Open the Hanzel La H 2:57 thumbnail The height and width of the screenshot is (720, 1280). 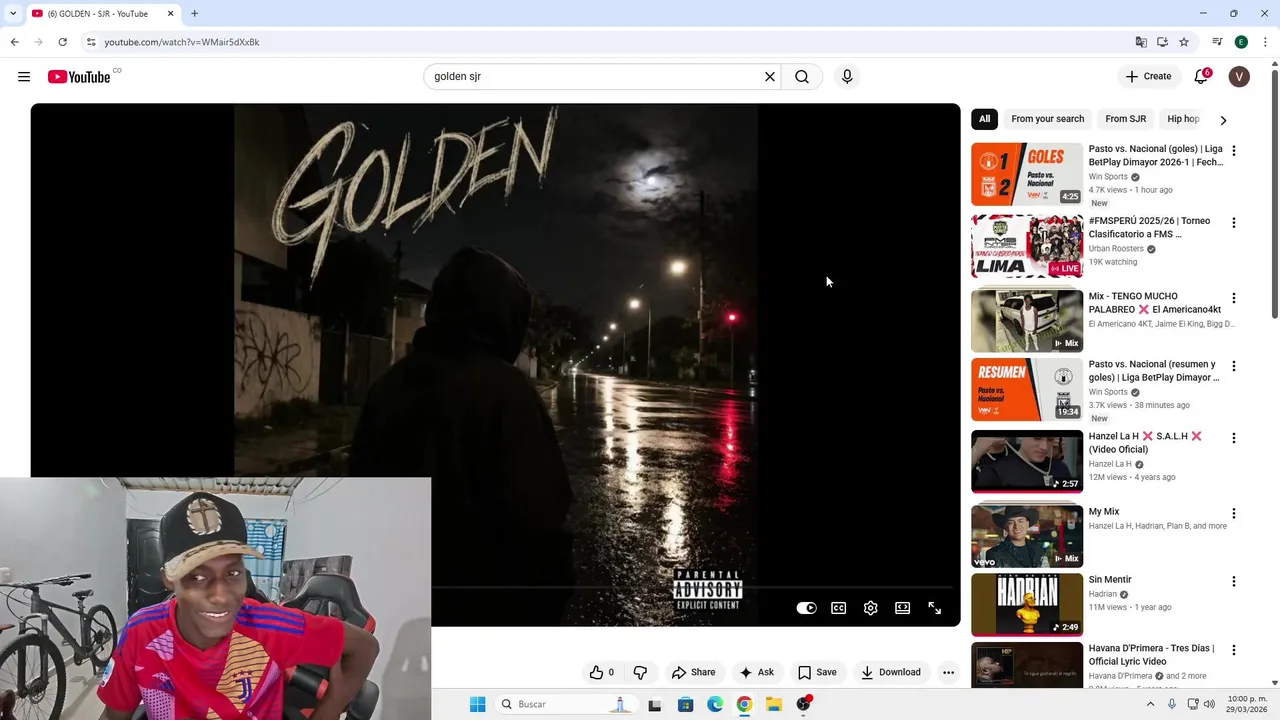1027,461
